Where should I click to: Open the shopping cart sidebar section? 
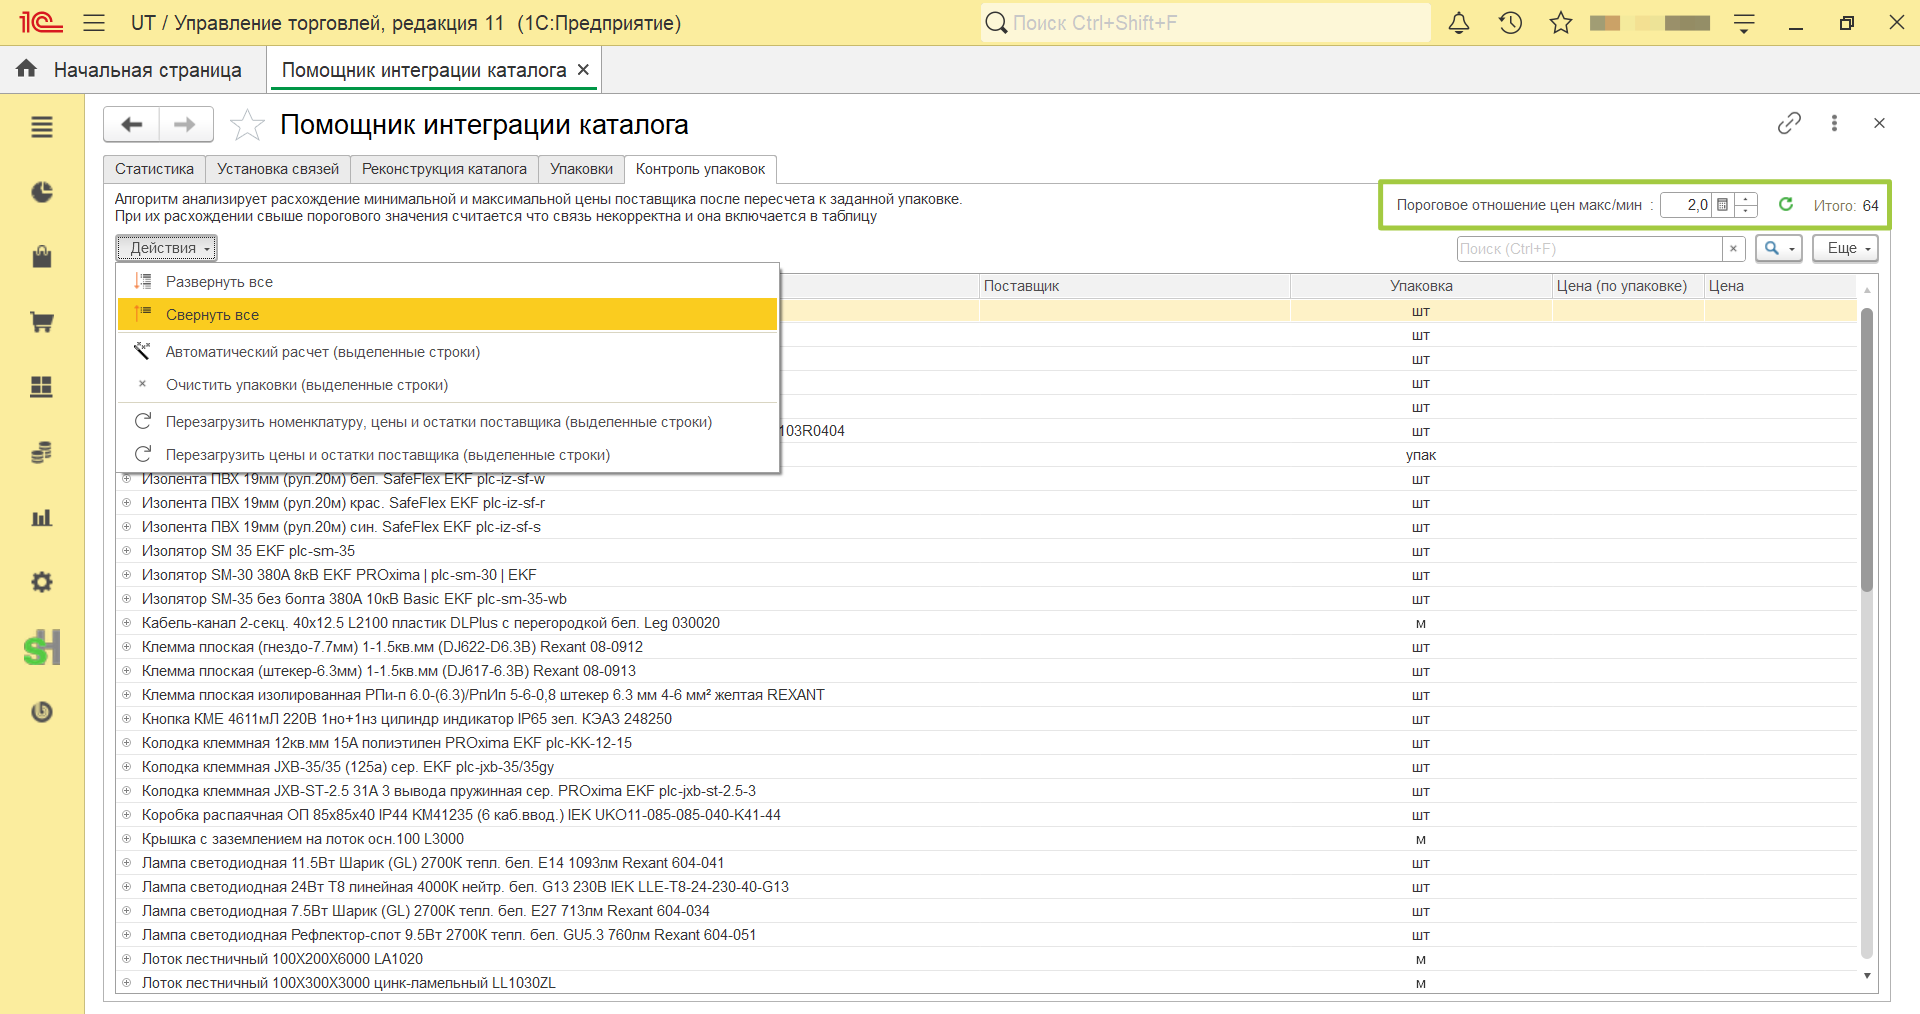[x=41, y=322]
